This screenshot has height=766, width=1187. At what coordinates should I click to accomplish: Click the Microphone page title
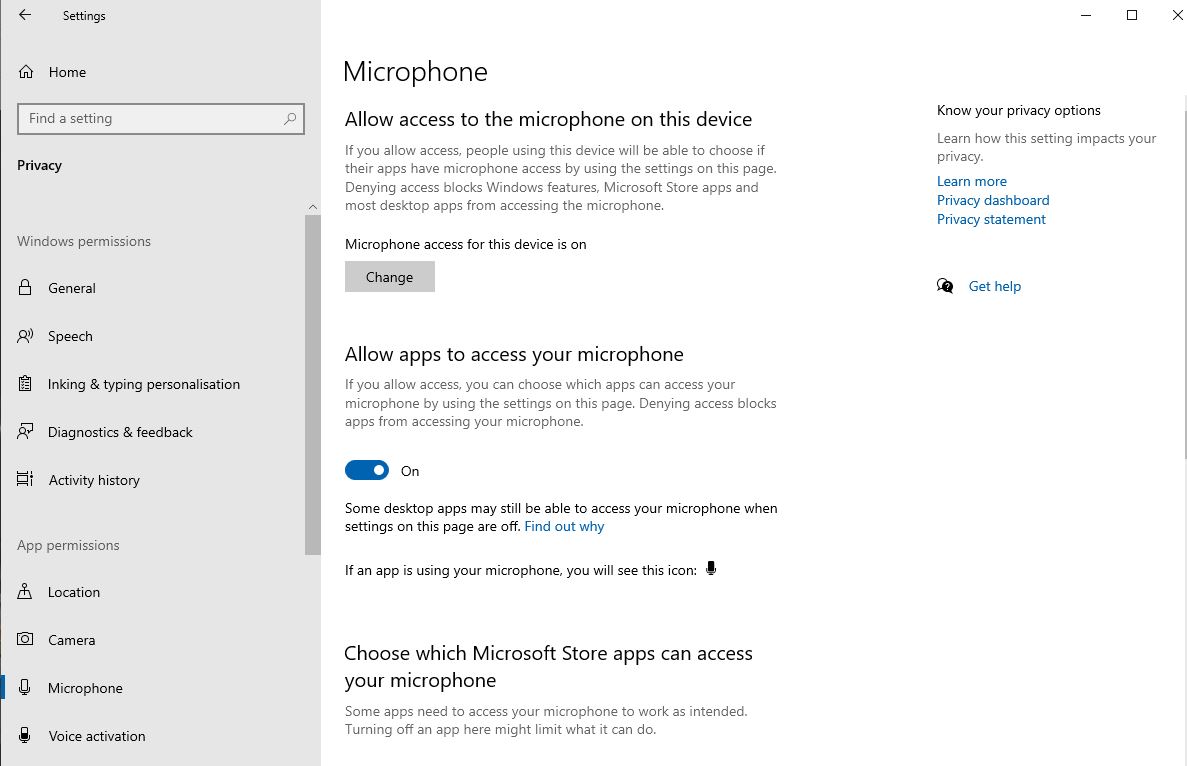(416, 72)
